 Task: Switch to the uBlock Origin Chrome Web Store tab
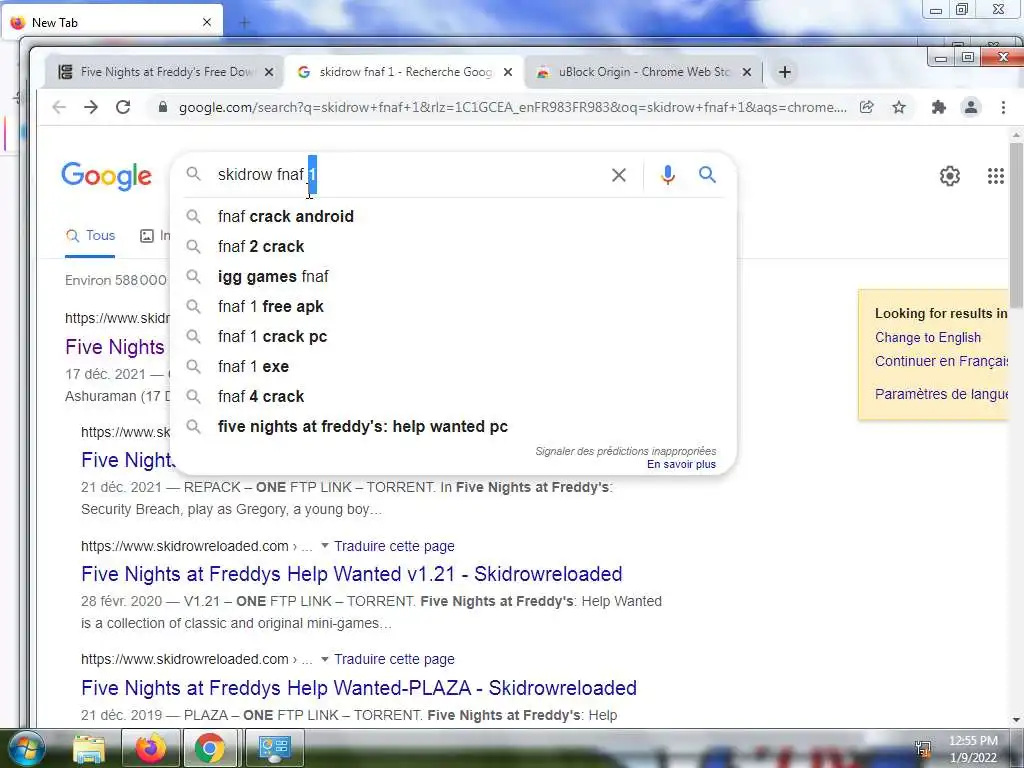click(643, 72)
